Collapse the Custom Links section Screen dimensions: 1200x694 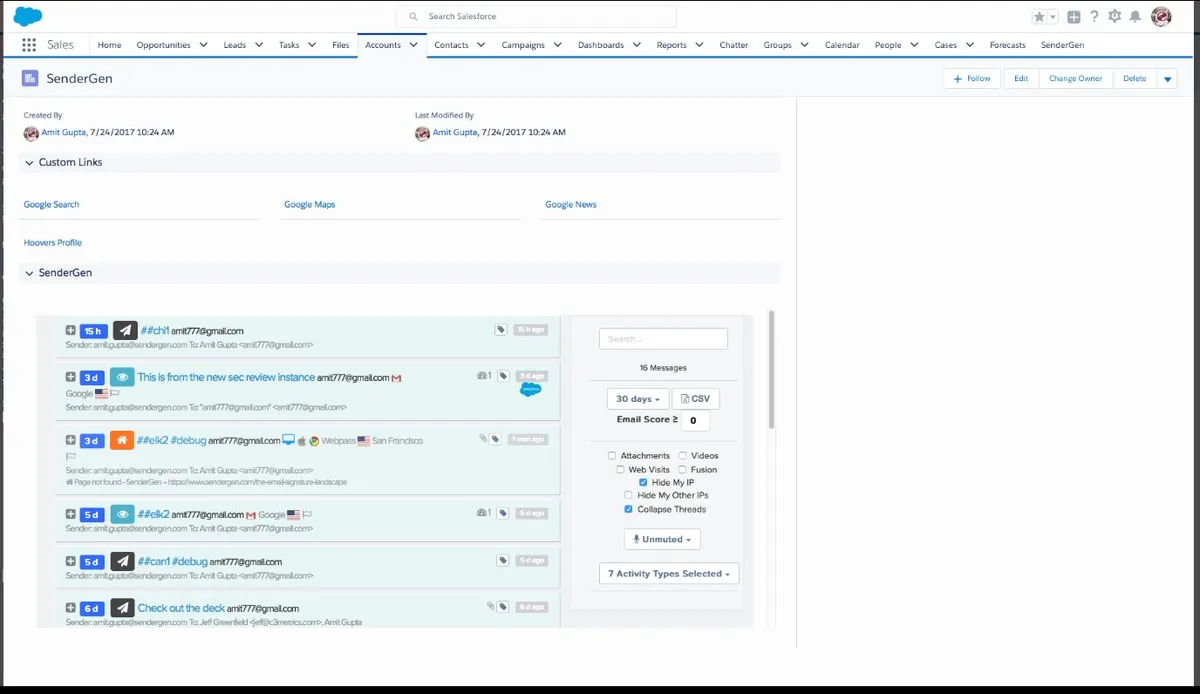coord(29,162)
